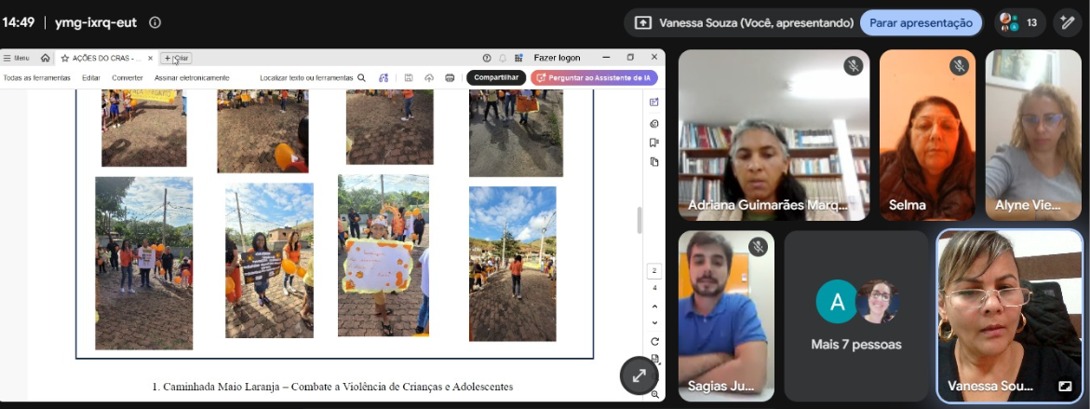Star the AÇÕES DO CRAS tab
The height and width of the screenshot is (409, 1090).
click(65, 58)
